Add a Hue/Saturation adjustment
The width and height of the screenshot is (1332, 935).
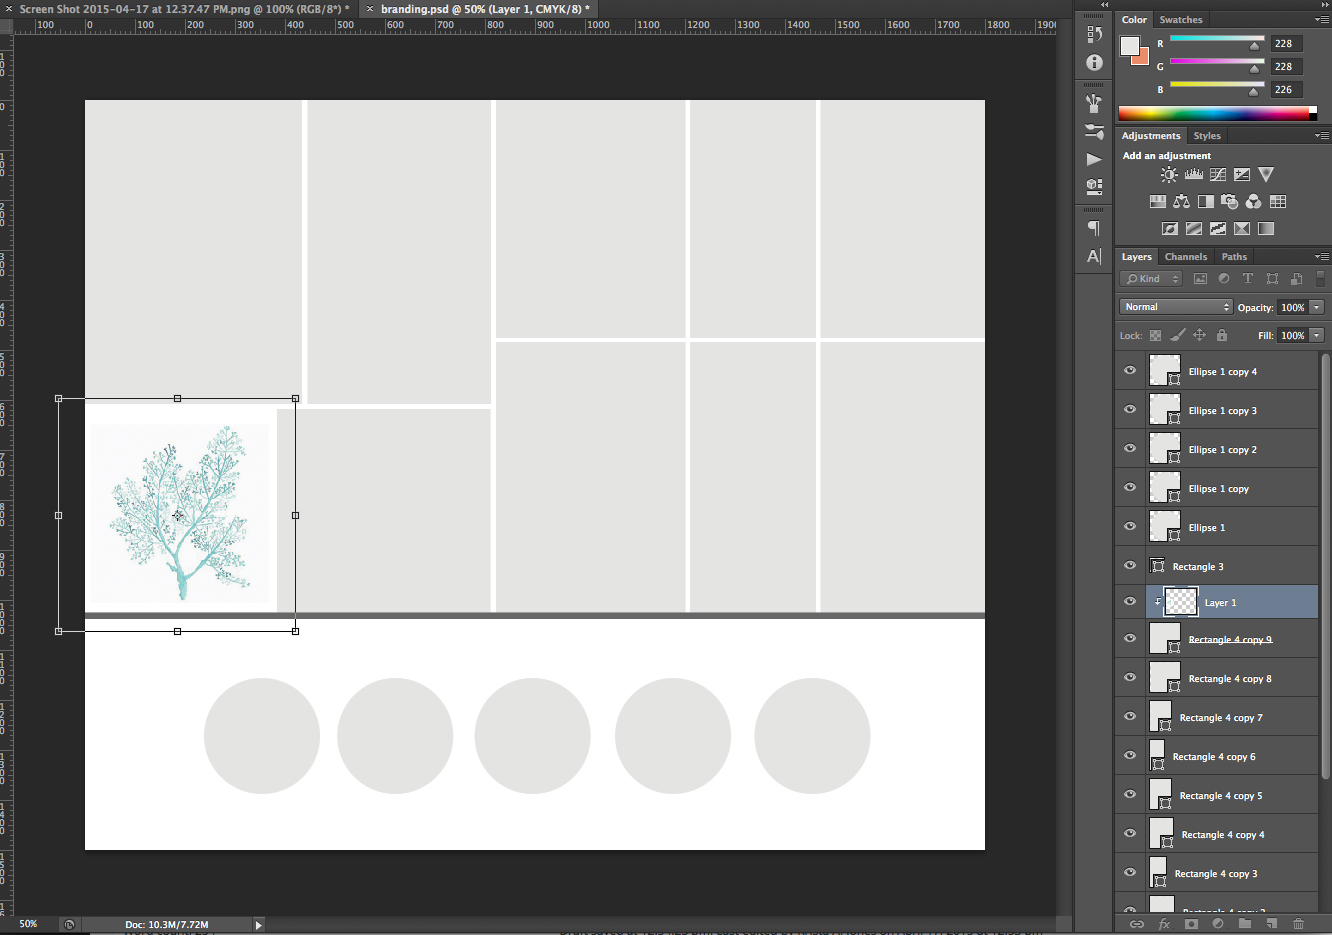1158,200
